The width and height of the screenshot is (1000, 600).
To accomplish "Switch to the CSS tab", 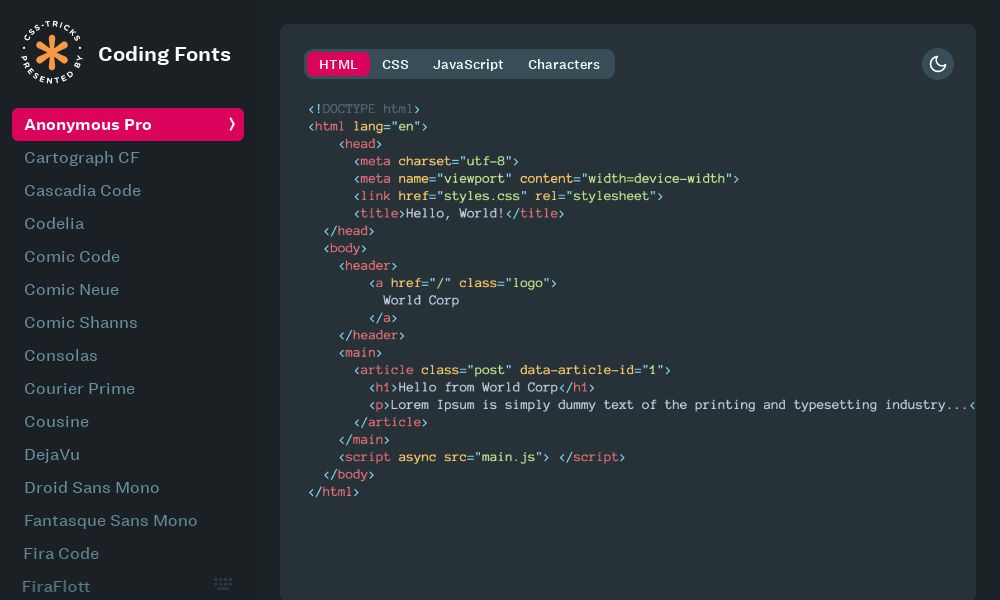I will [x=396, y=64].
